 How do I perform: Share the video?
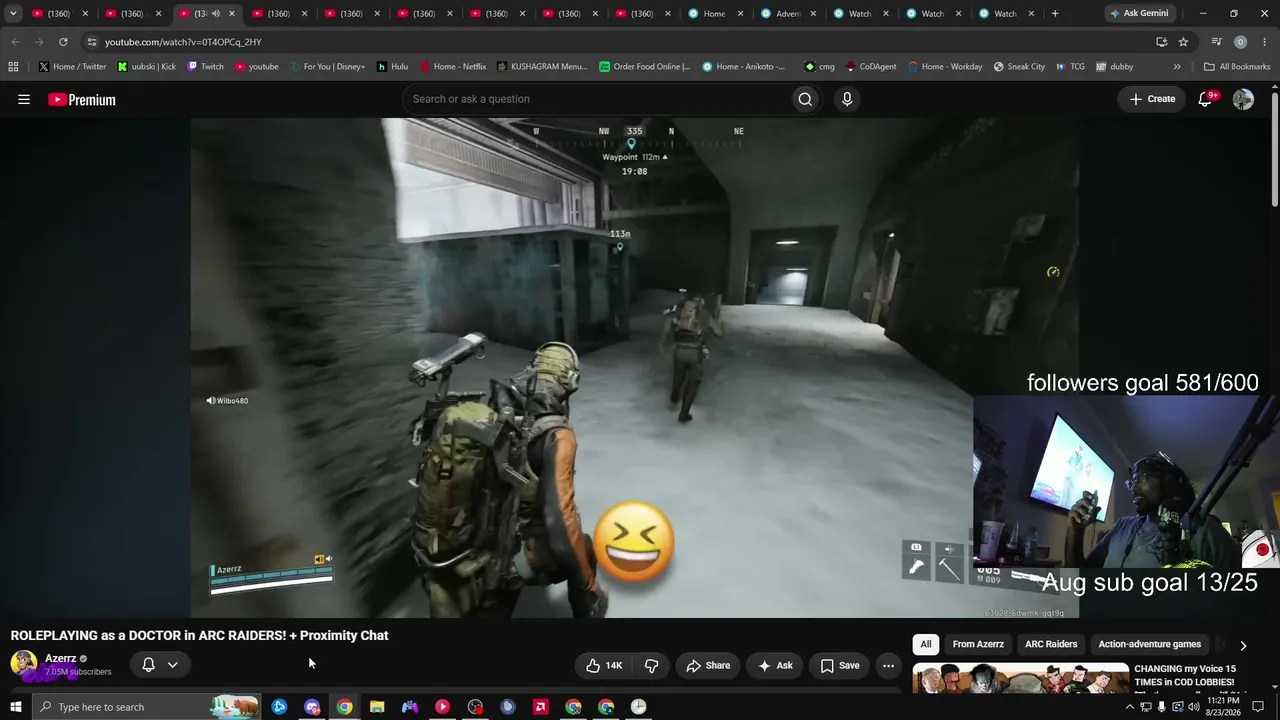(x=708, y=665)
